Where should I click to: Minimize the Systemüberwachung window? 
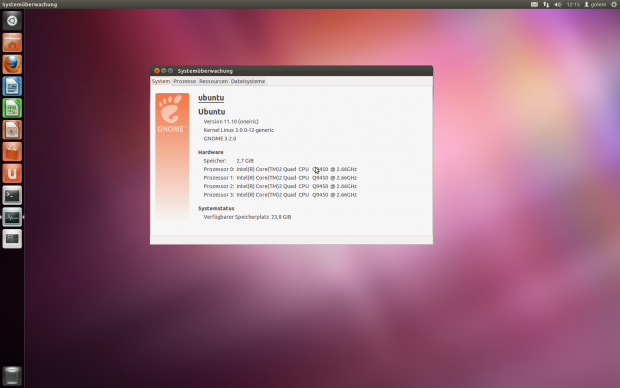coord(164,71)
